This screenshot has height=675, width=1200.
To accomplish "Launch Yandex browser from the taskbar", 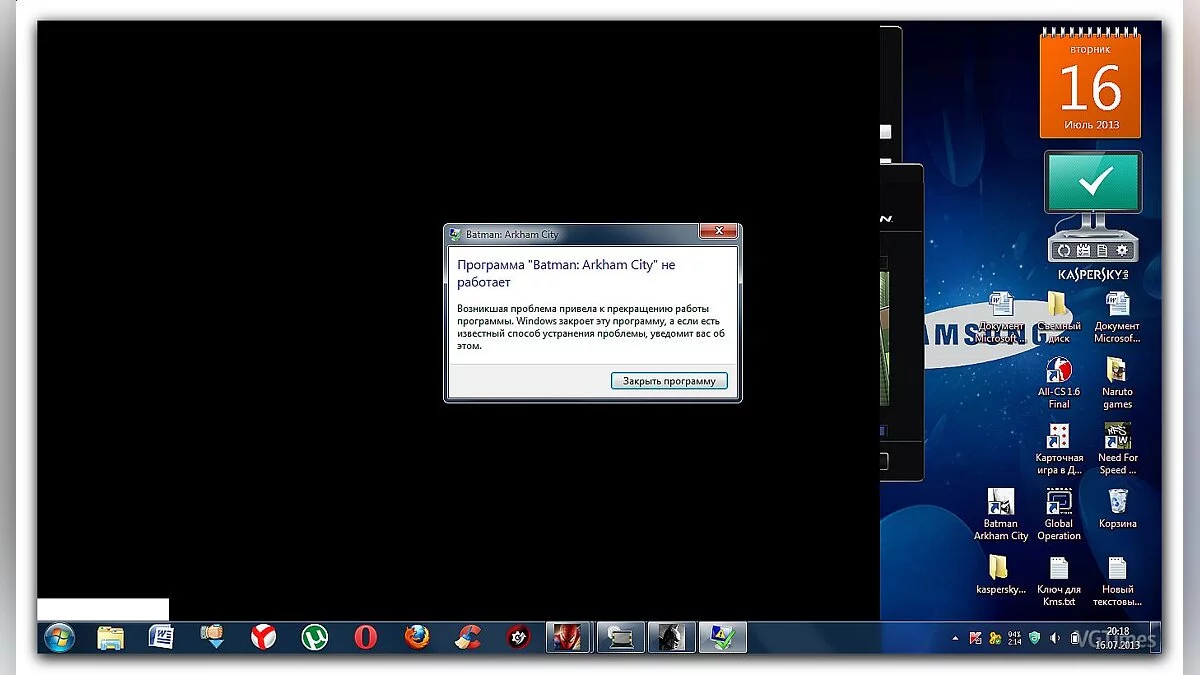I will click(x=263, y=637).
